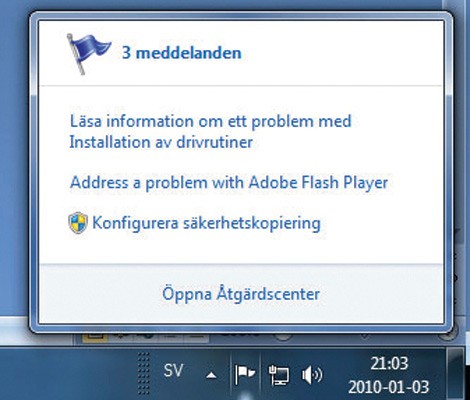470x400 pixels.
Task: Click the 2010-01-03 date in the taskbar
Action: [388, 387]
